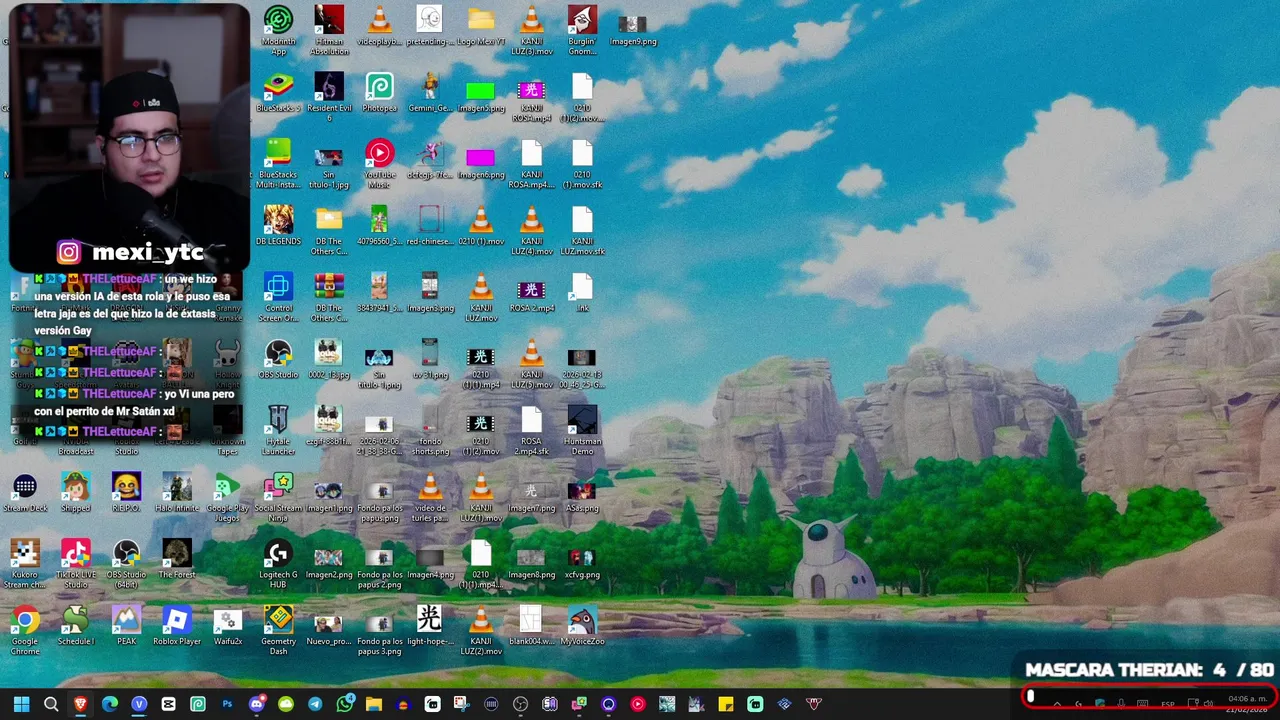Open File Explorer from taskbar
Image resolution: width=1280 pixels, height=720 pixels.
pyautogui.click(x=374, y=704)
